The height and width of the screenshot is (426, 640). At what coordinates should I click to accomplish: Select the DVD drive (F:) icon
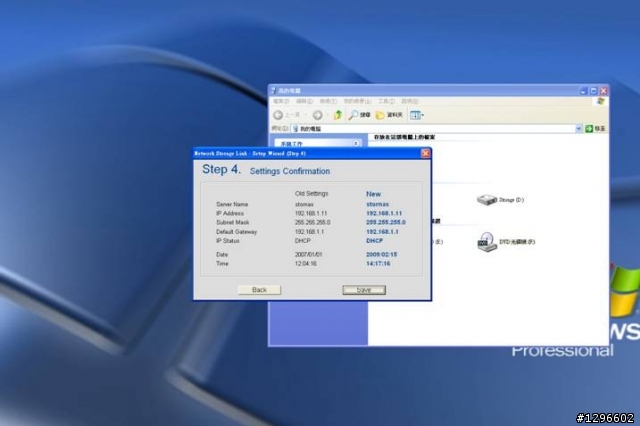pos(487,242)
